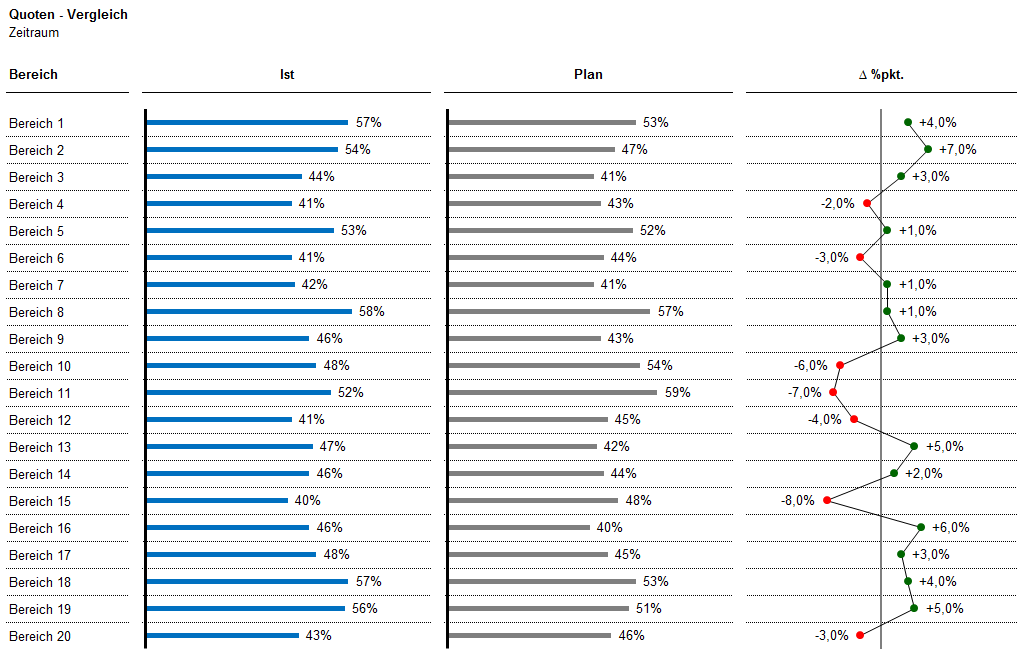Image resolution: width=1025 pixels, height=652 pixels.
Task: Click the blue 40% Ist bar for Bereich 15
Action: click(x=218, y=500)
